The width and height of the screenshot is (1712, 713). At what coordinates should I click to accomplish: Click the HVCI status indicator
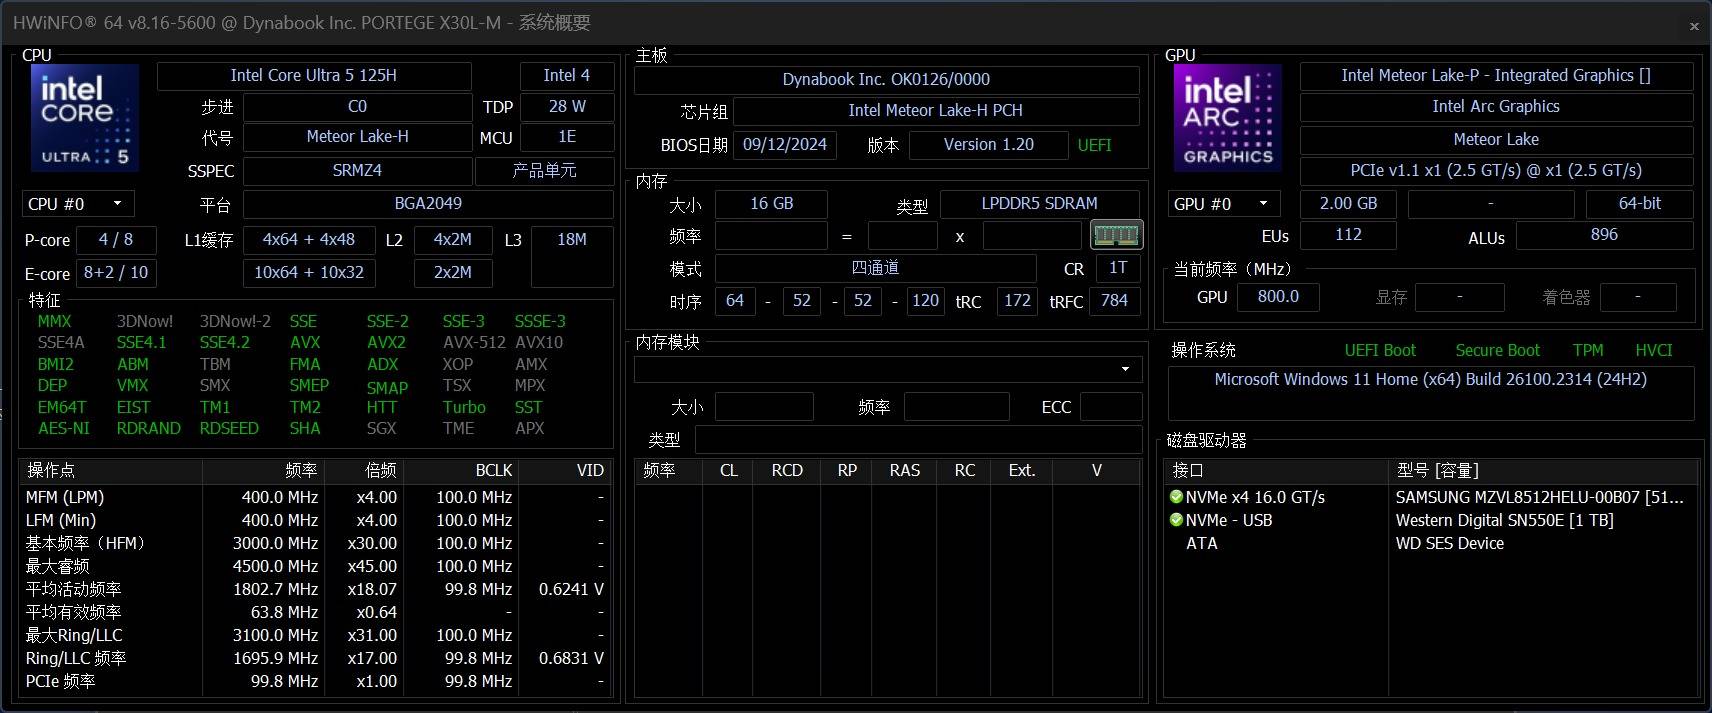pyautogui.click(x=1653, y=350)
